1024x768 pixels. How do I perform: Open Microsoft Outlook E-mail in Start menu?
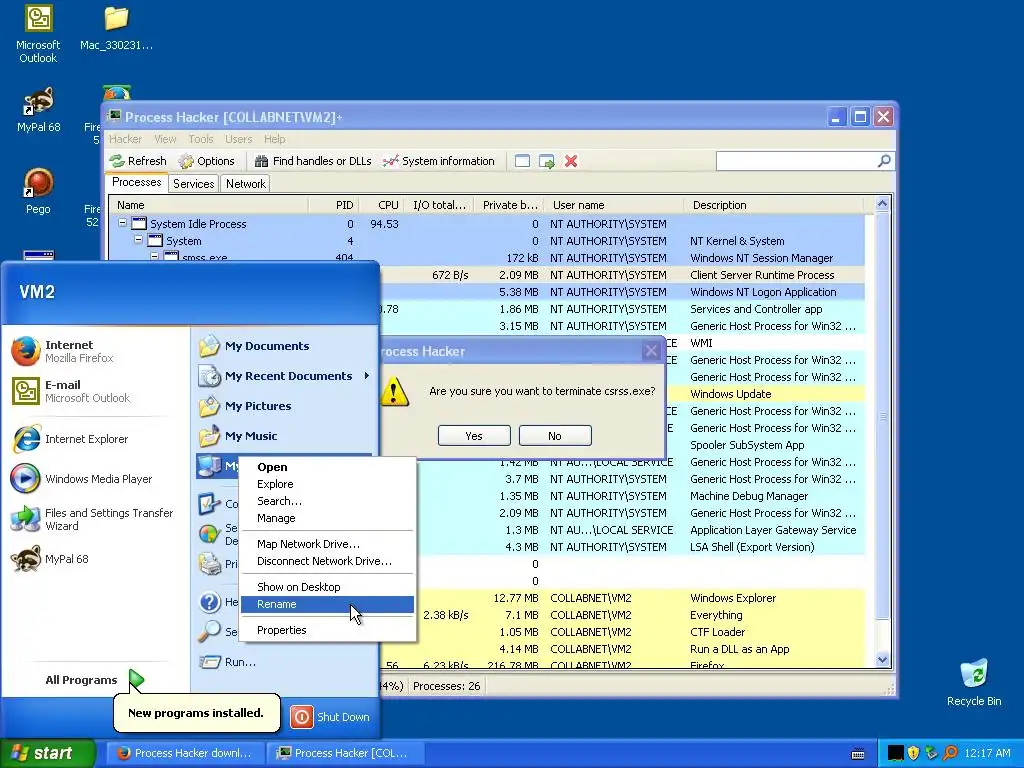[x=97, y=391]
